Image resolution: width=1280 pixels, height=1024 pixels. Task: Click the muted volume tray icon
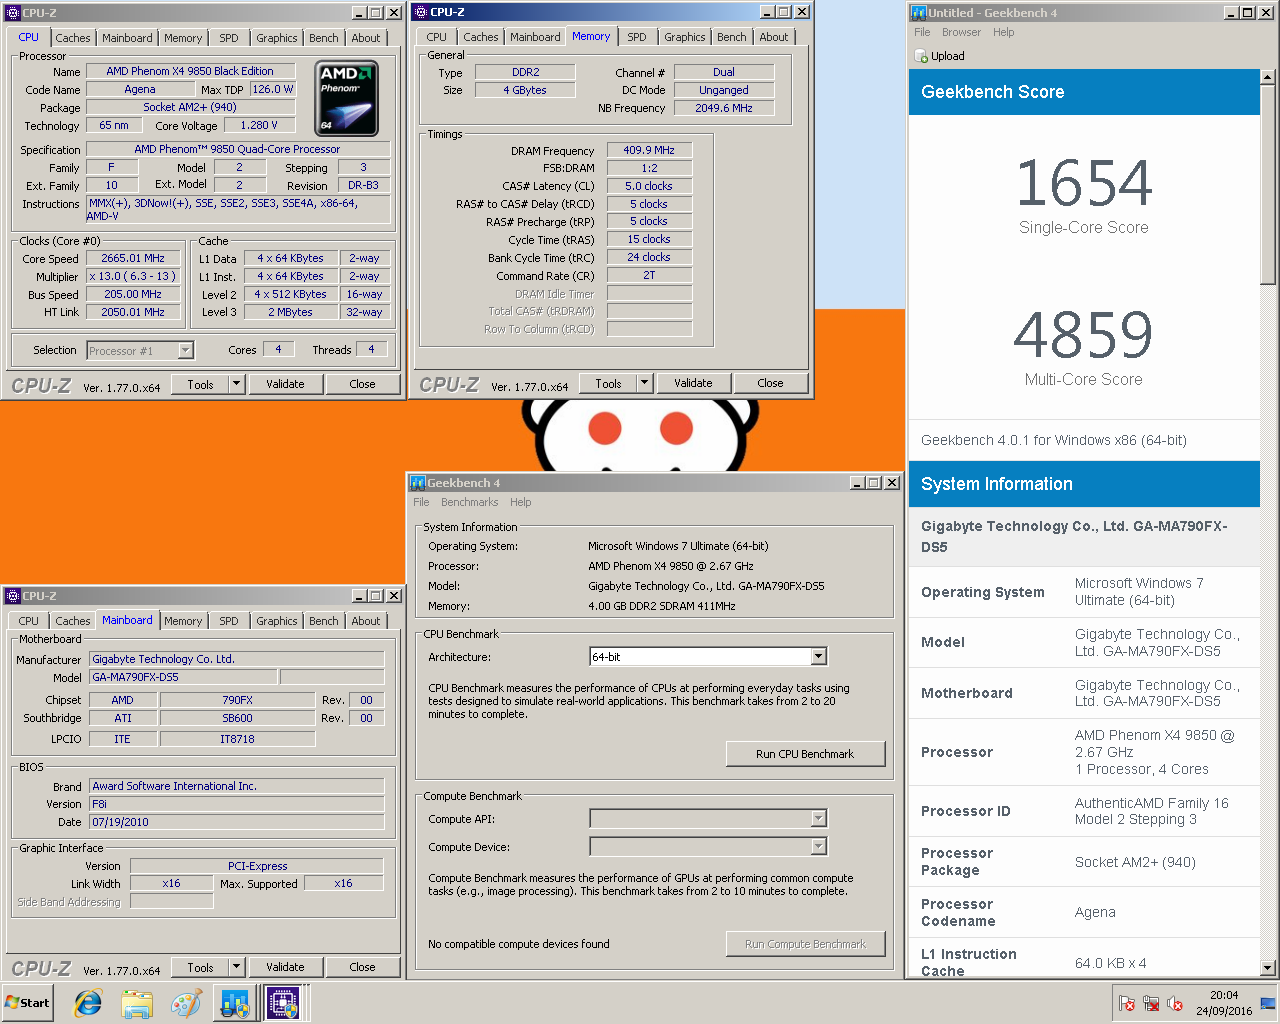coord(1175,1003)
